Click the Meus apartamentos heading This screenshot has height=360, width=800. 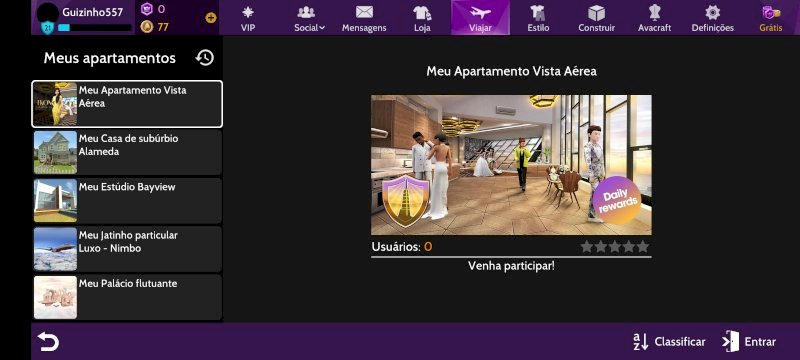pyautogui.click(x=110, y=58)
